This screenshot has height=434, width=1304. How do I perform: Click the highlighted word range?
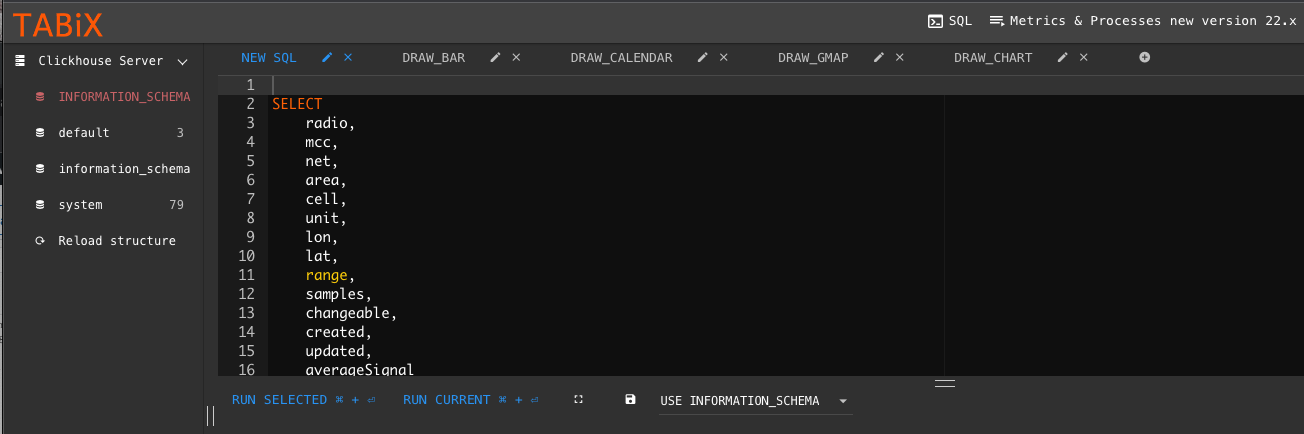point(327,275)
